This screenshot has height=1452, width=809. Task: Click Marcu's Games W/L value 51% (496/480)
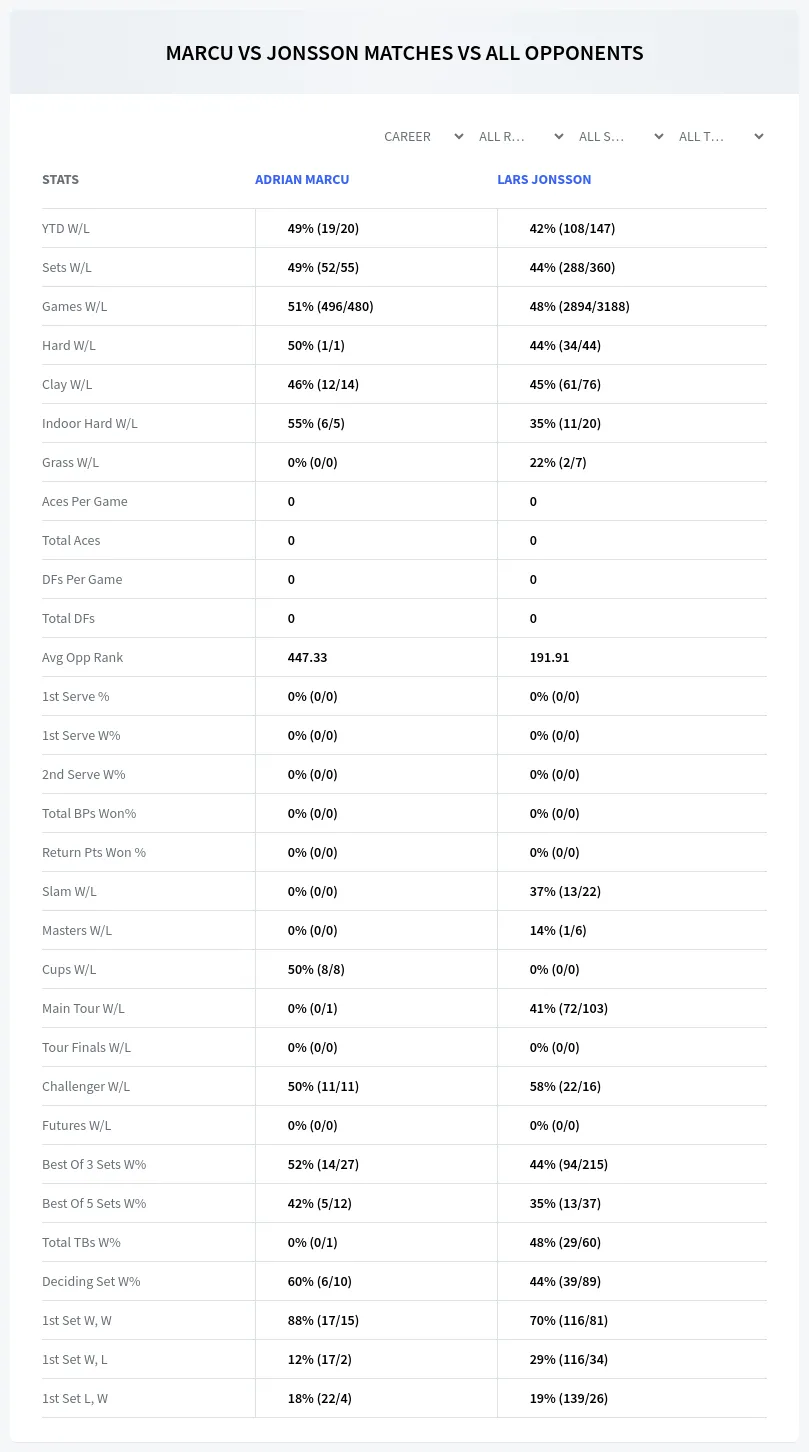(330, 306)
